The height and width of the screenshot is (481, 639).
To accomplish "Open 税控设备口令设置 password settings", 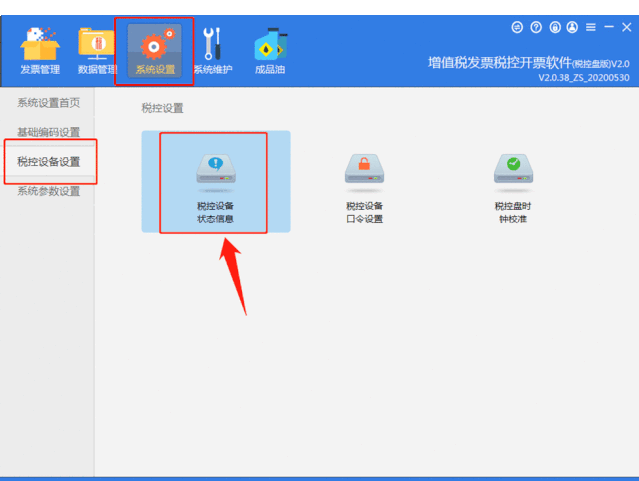I will pos(364,188).
